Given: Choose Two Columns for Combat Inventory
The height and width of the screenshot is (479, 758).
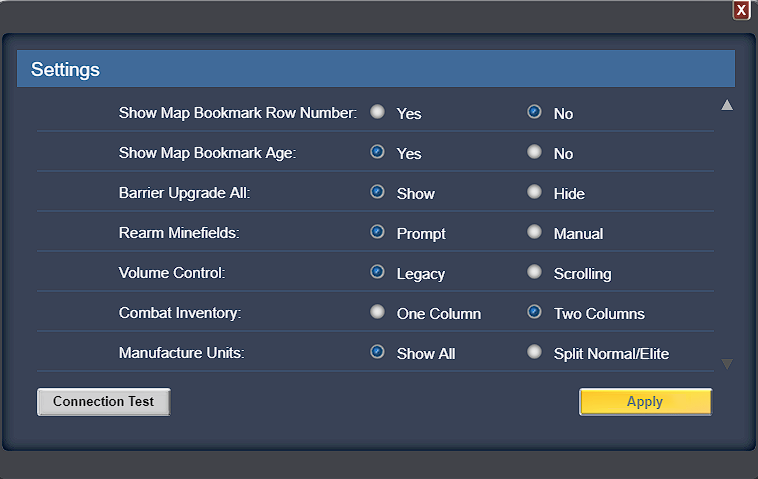Looking at the screenshot, I should click(x=534, y=312).
